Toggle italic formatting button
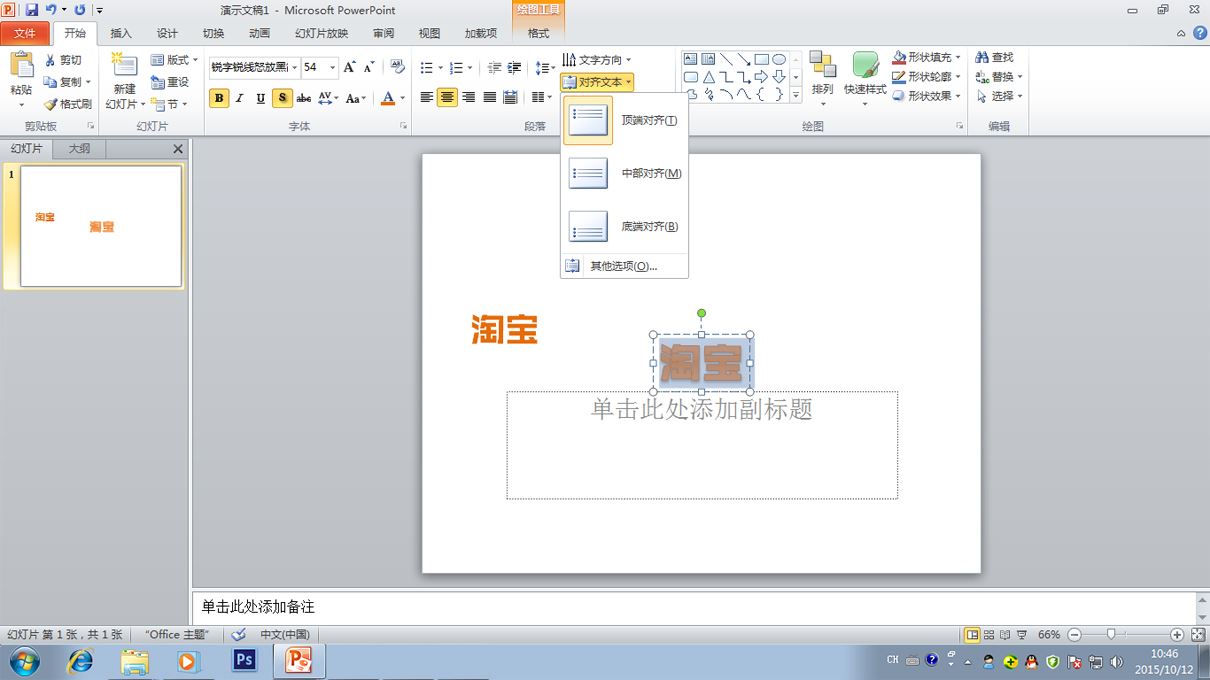Screen dimensions: 1210x680 (240, 98)
